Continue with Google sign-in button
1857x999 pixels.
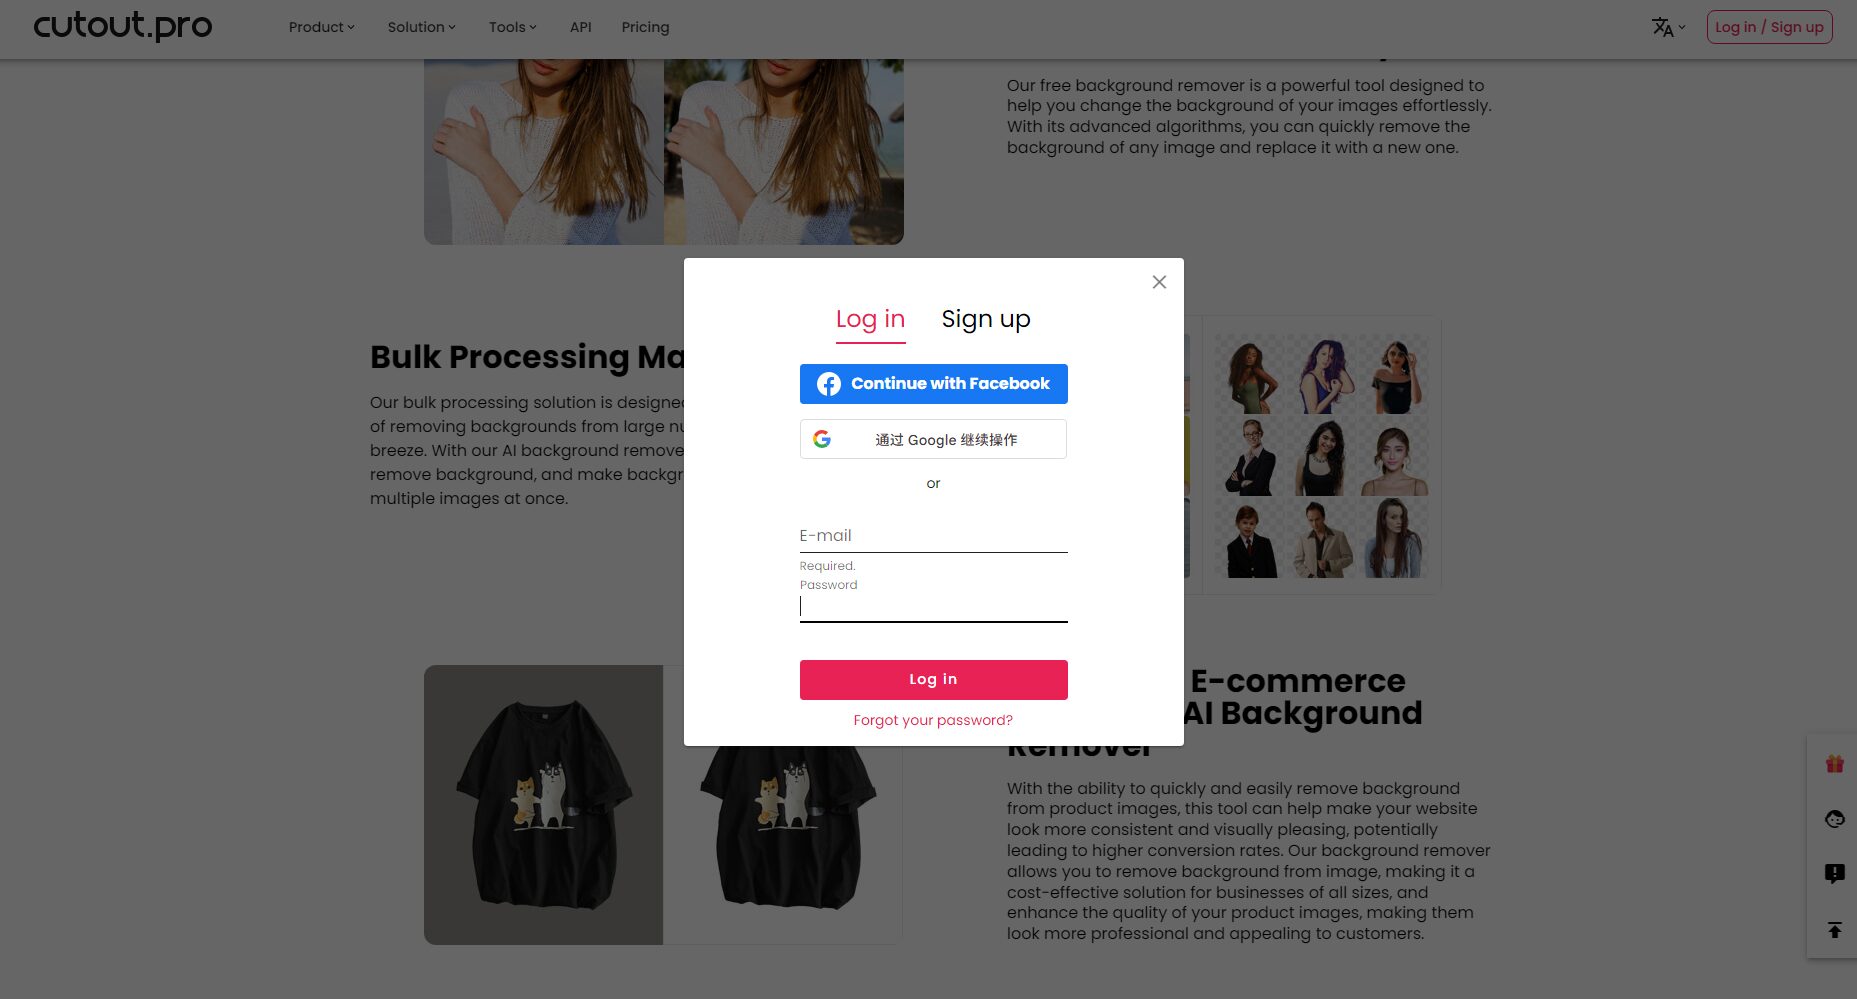pyautogui.click(x=933, y=439)
